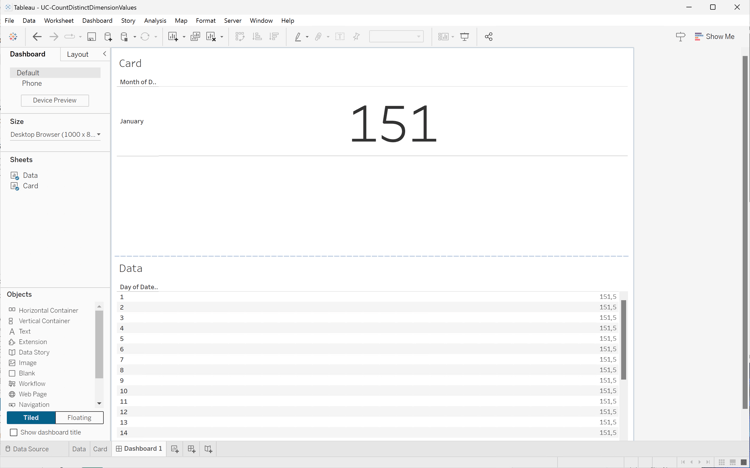Click the new story icon in bottom tabs
Screen dimensions: 750x468
[208, 449]
